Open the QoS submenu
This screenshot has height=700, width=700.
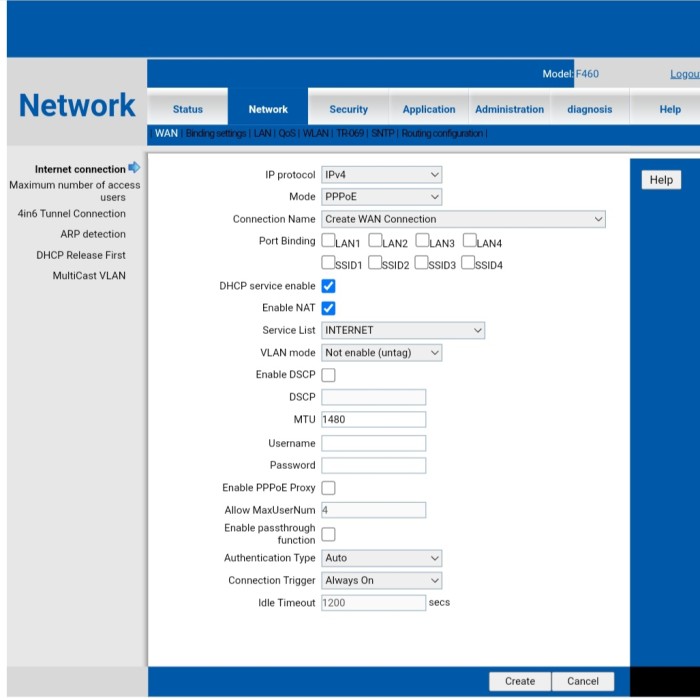point(287,133)
